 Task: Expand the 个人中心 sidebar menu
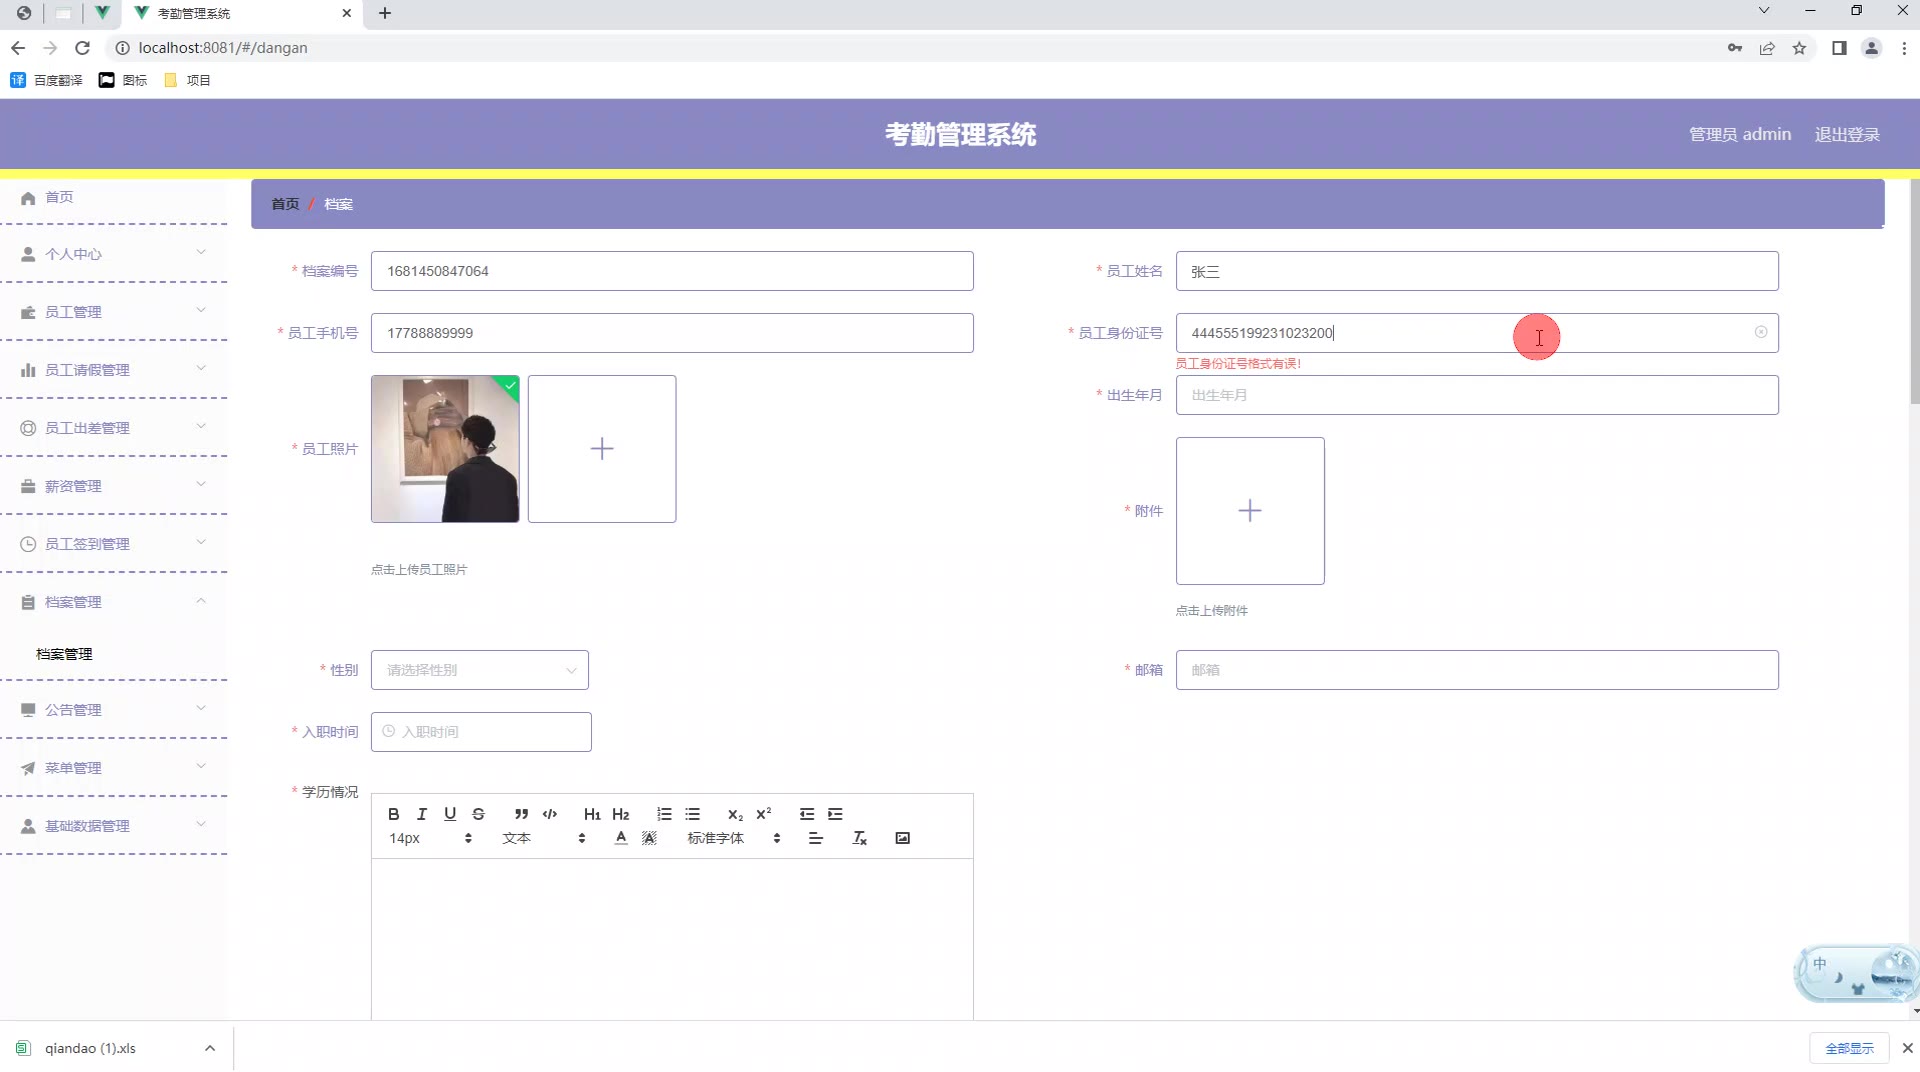[x=114, y=254]
